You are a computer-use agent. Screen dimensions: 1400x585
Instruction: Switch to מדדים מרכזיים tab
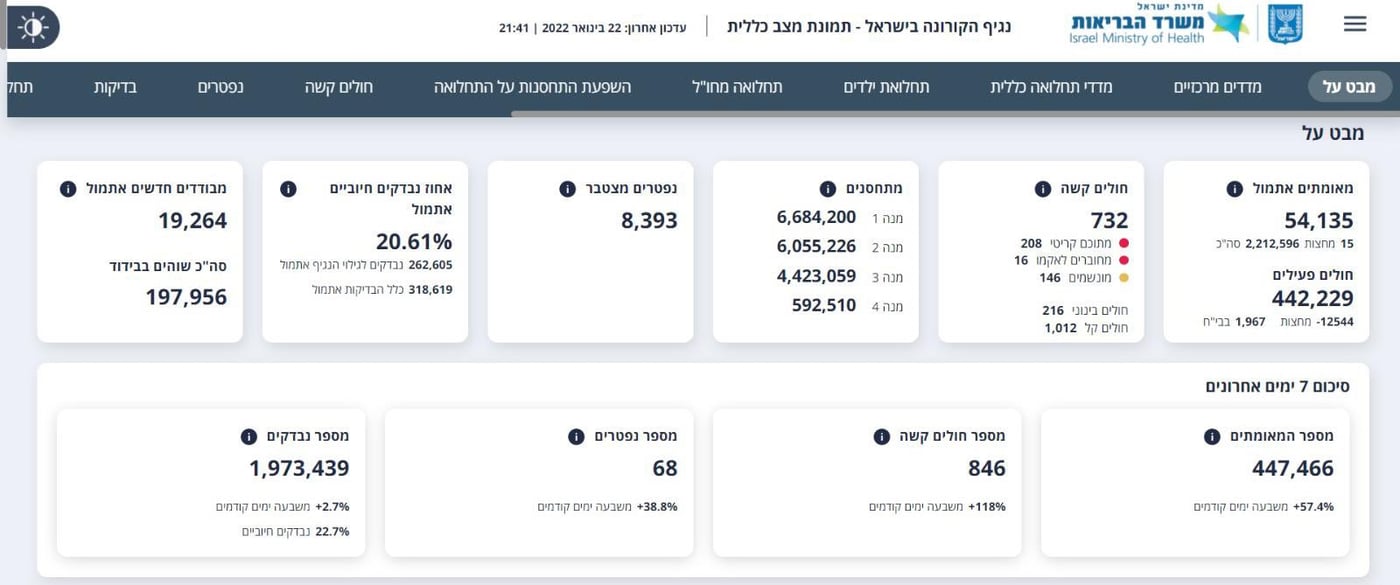coord(1217,87)
